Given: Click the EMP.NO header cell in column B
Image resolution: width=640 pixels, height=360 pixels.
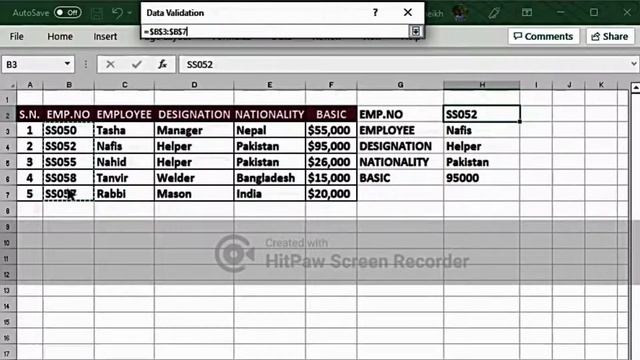Looking at the screenshot, I should [69, 114].
